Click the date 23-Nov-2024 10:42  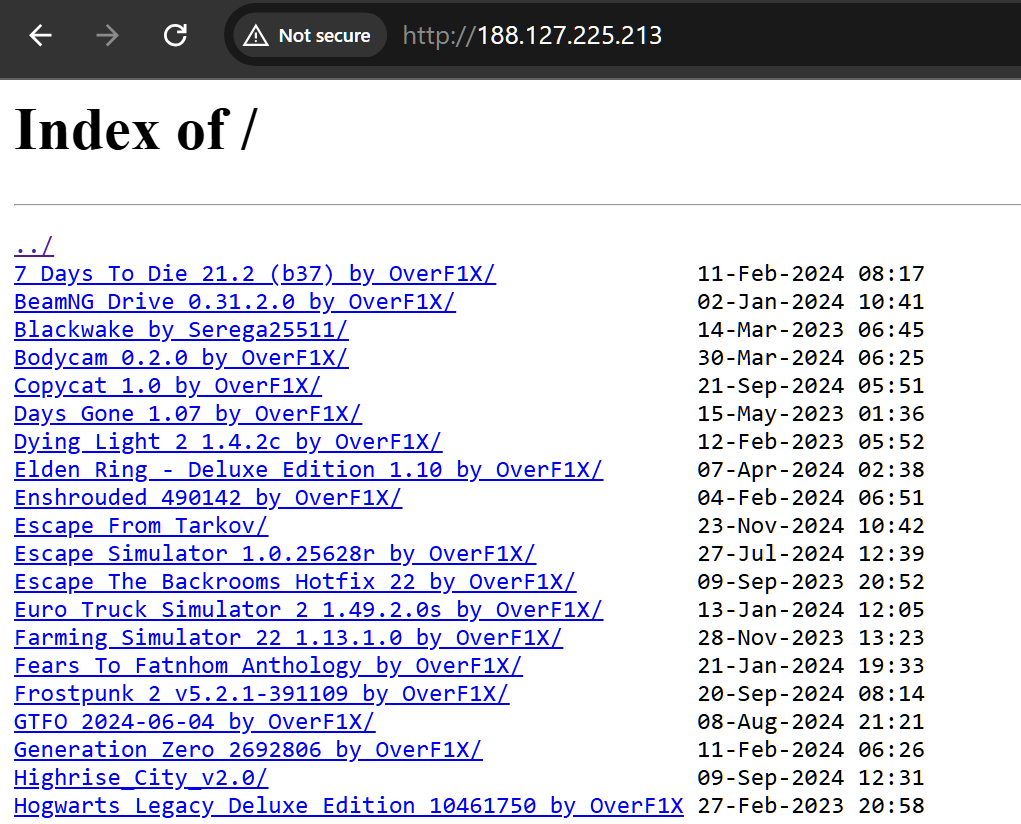811,526
